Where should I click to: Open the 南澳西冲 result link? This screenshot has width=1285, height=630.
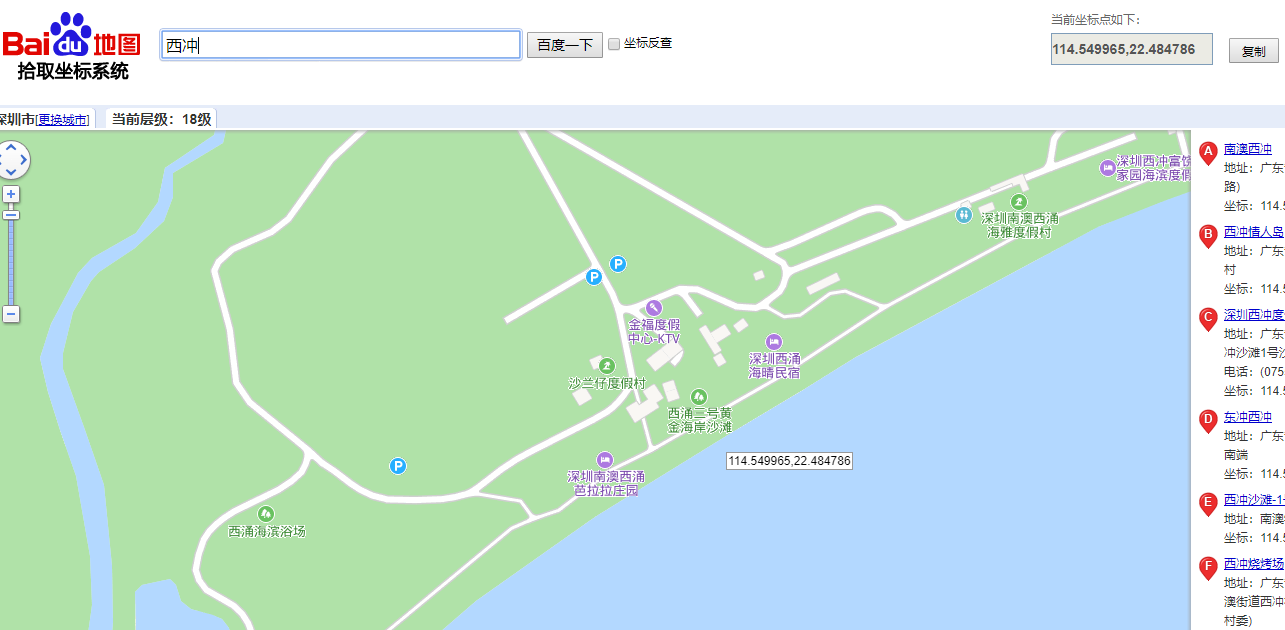coord(1248,149)
